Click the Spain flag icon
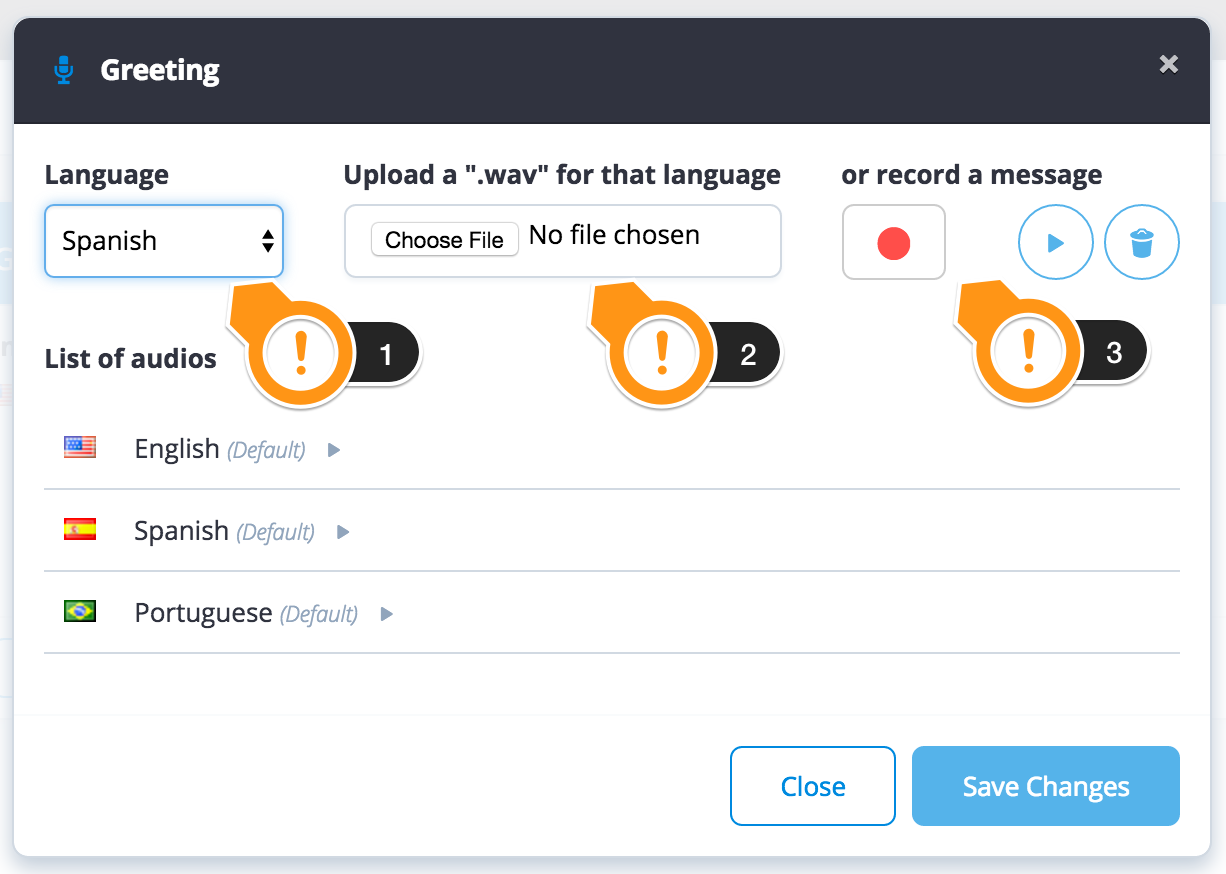 tap(80, 529)
